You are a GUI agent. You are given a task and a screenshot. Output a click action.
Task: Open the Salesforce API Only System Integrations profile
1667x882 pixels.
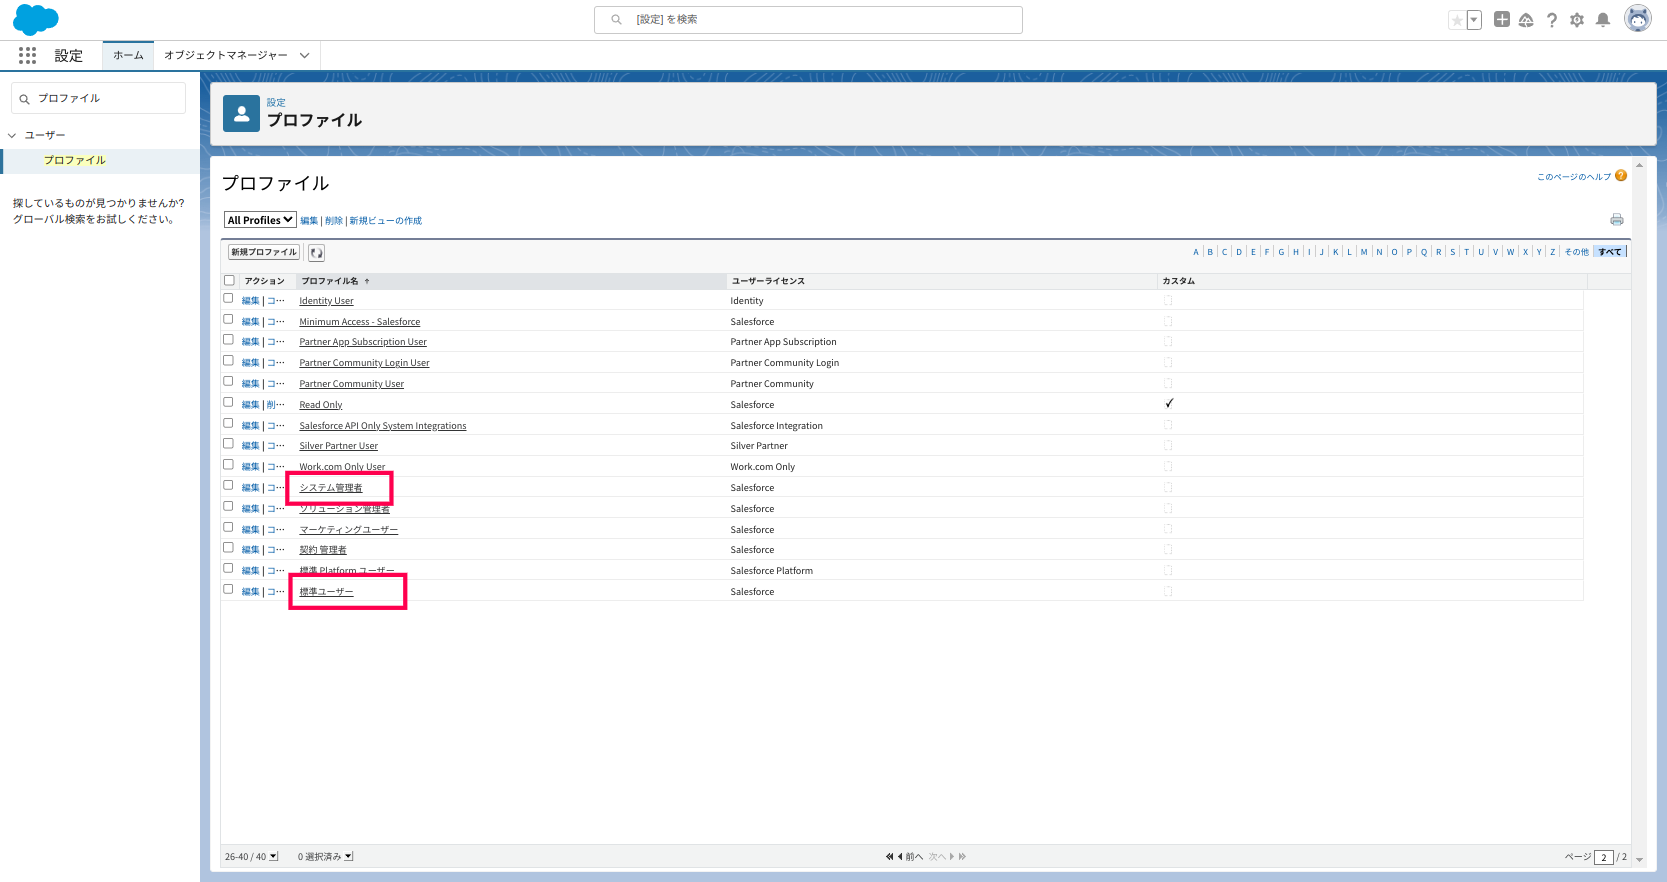[383, 426]
